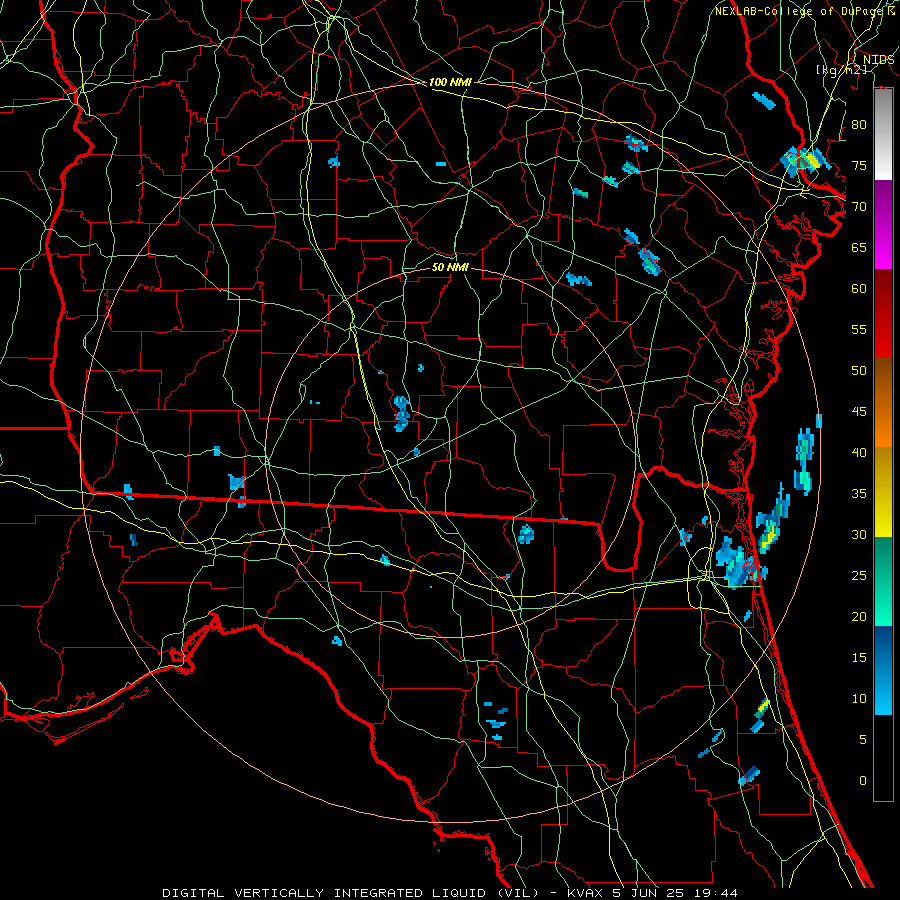The image size is (900, 900).
Task: Click the black bottom segment of the VIL scale
Action: click(883, 758)
